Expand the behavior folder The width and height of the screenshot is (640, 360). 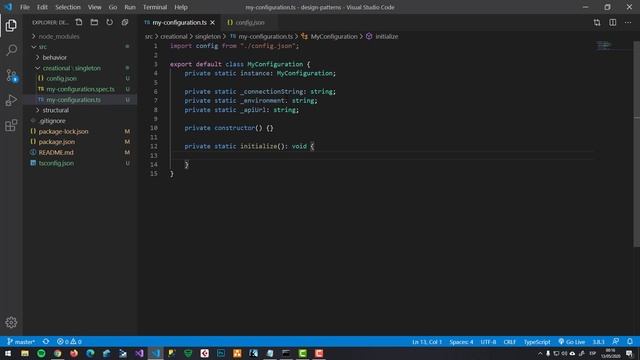(x=80, y=58)
